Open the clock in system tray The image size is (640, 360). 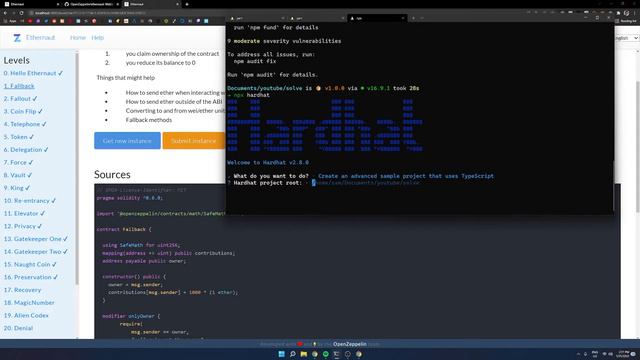coord(623,354)
